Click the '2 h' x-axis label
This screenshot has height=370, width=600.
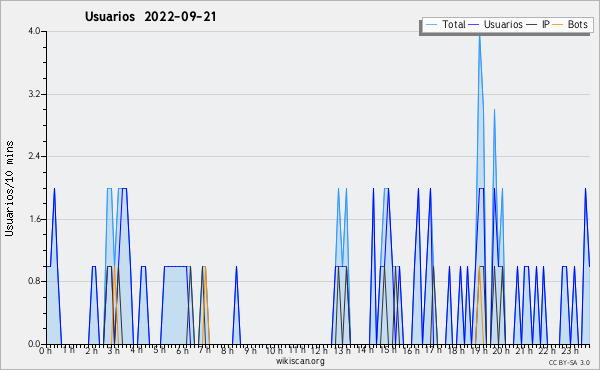point(91,351)
